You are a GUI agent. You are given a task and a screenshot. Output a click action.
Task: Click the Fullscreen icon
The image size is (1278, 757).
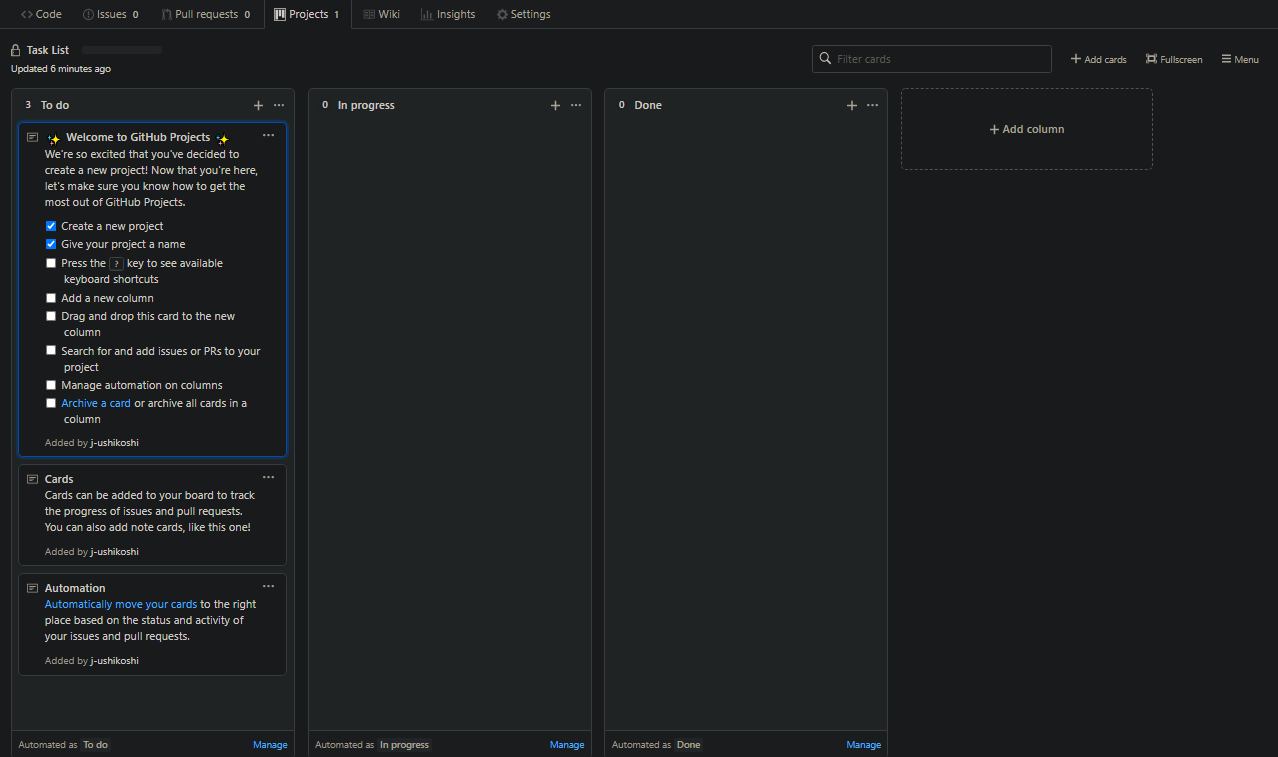(x=1152, y=59)
